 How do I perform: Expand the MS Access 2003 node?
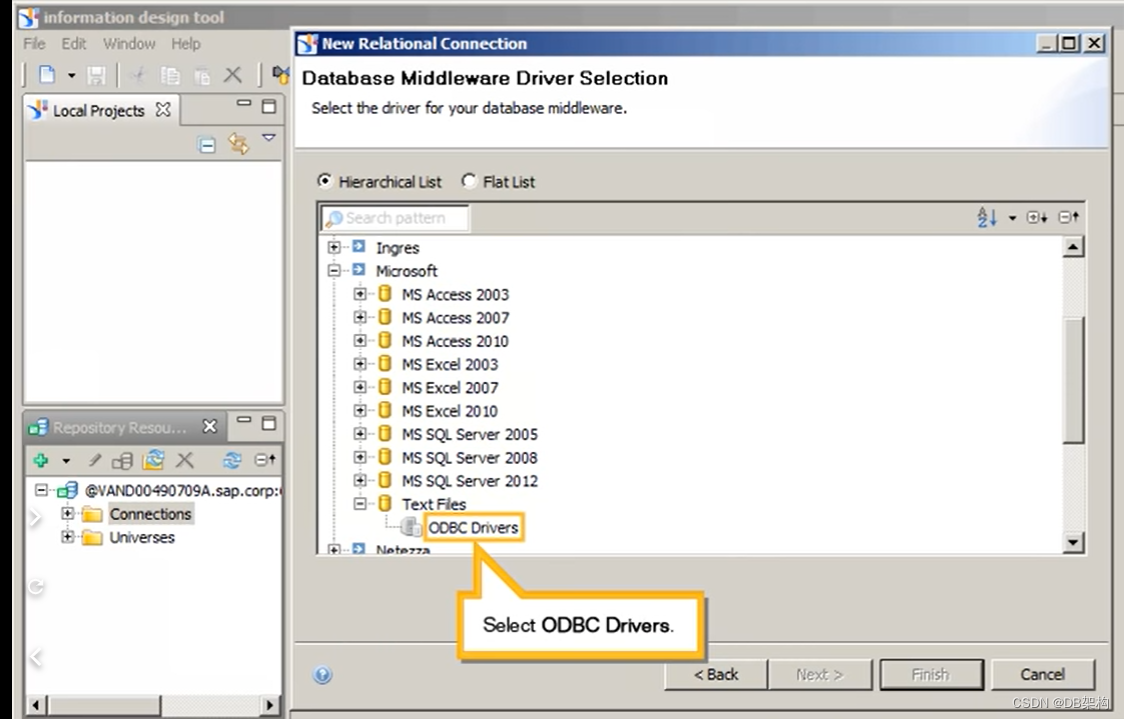pos(360,294)
